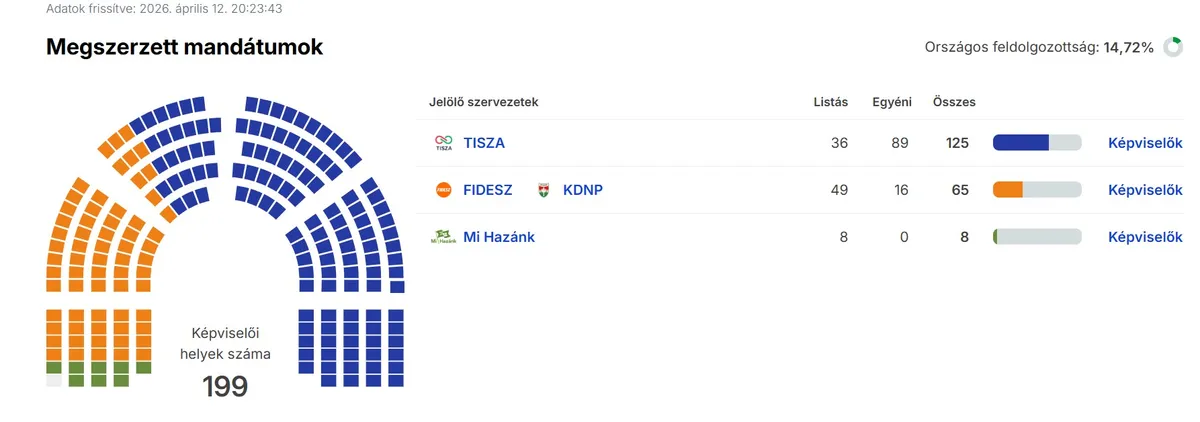Click the Összes column header

953,102
